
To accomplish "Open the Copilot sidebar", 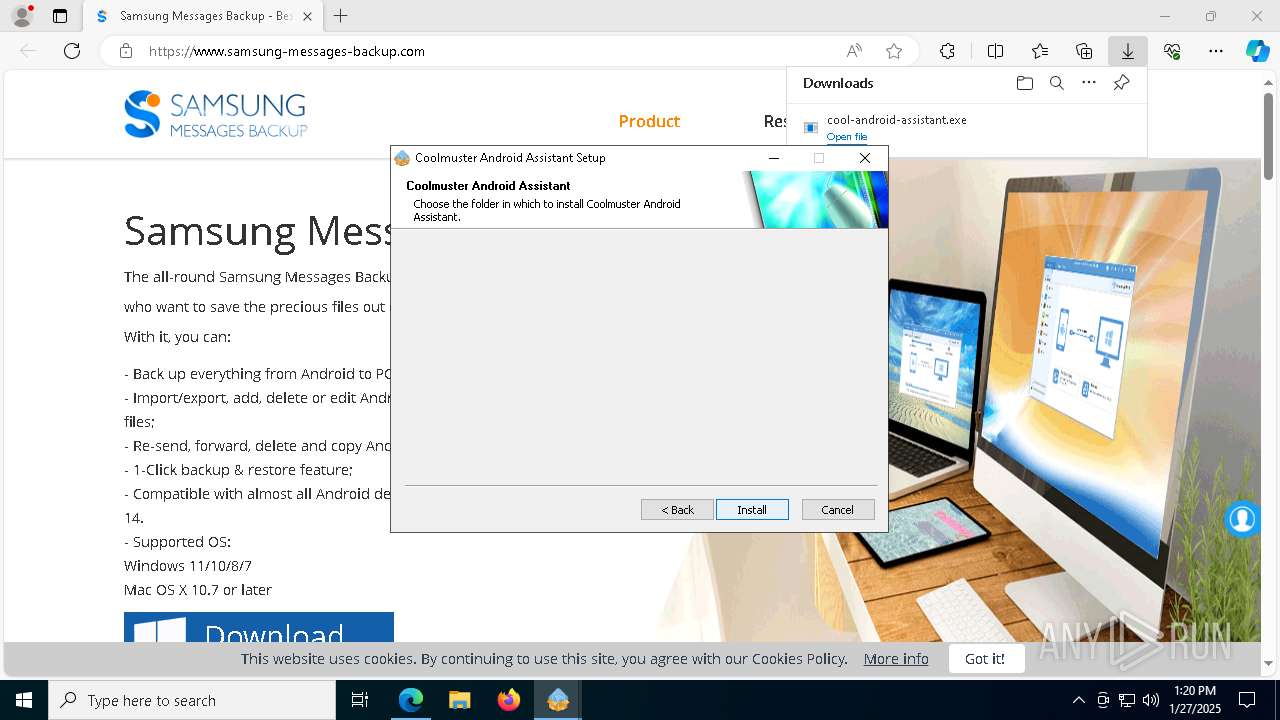I will click(x=1257, y=51).
